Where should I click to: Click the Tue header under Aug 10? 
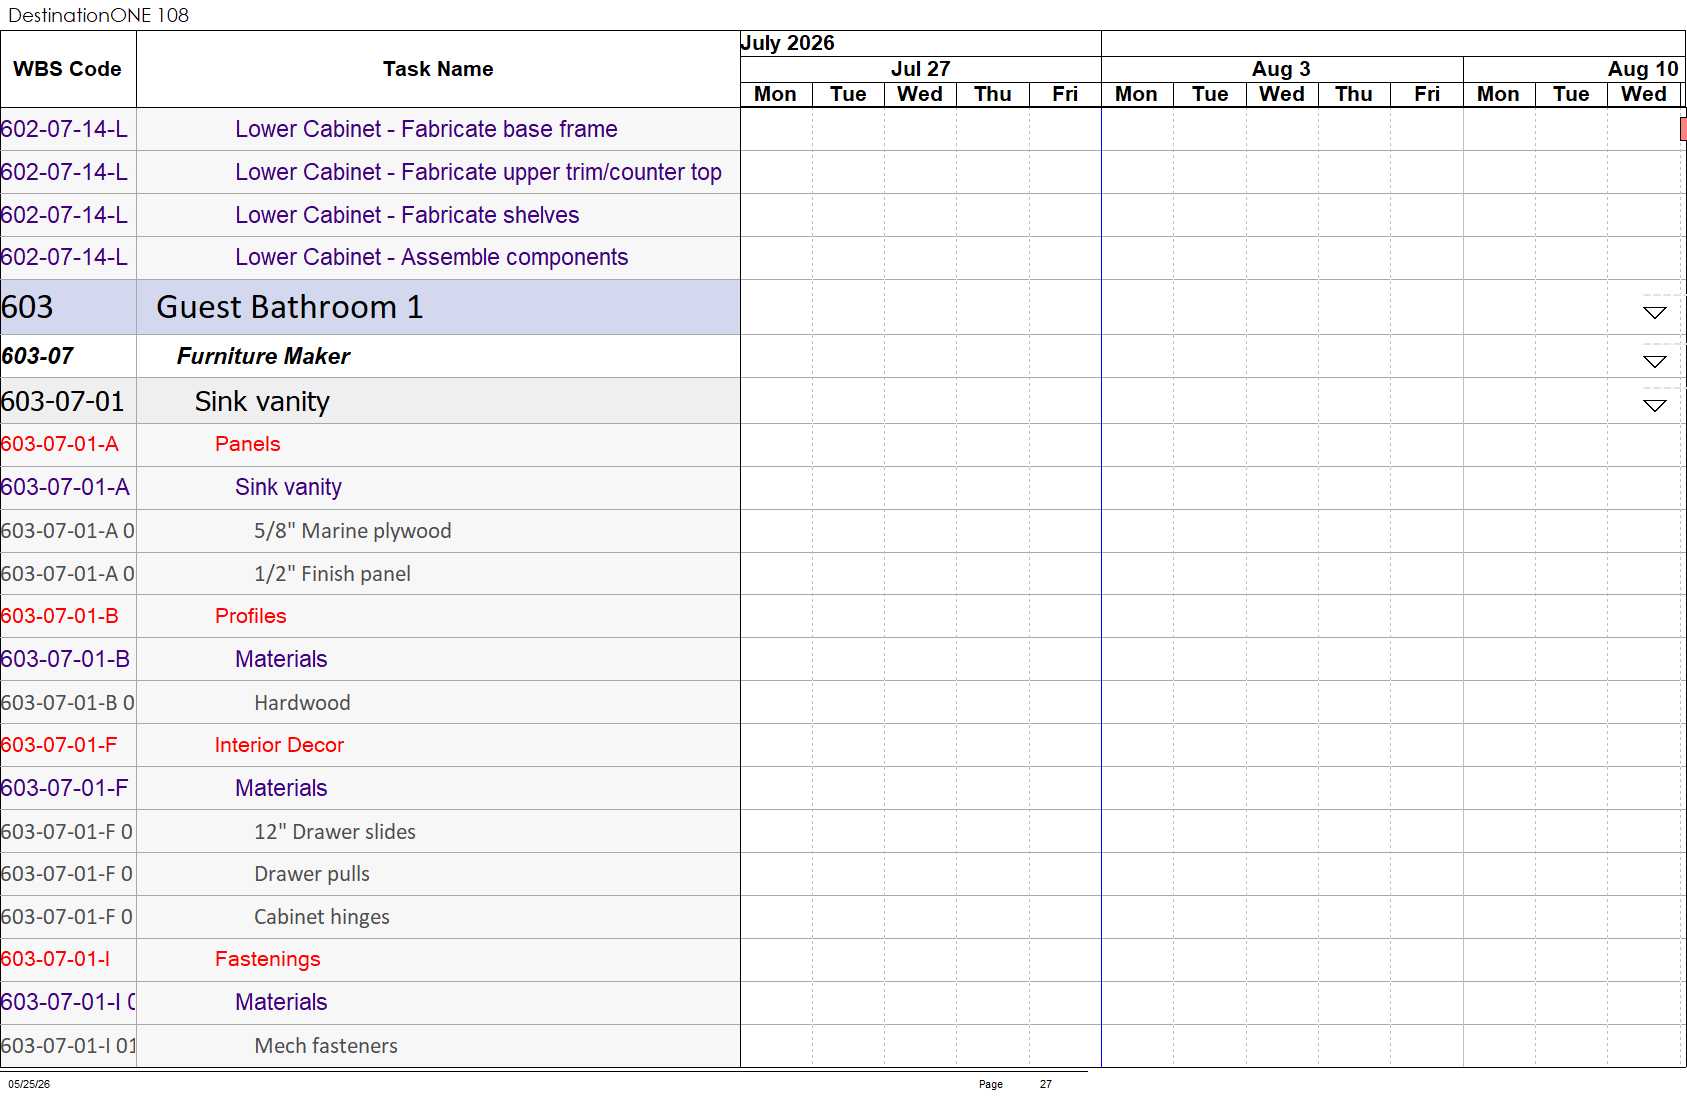coord(1571,94)
